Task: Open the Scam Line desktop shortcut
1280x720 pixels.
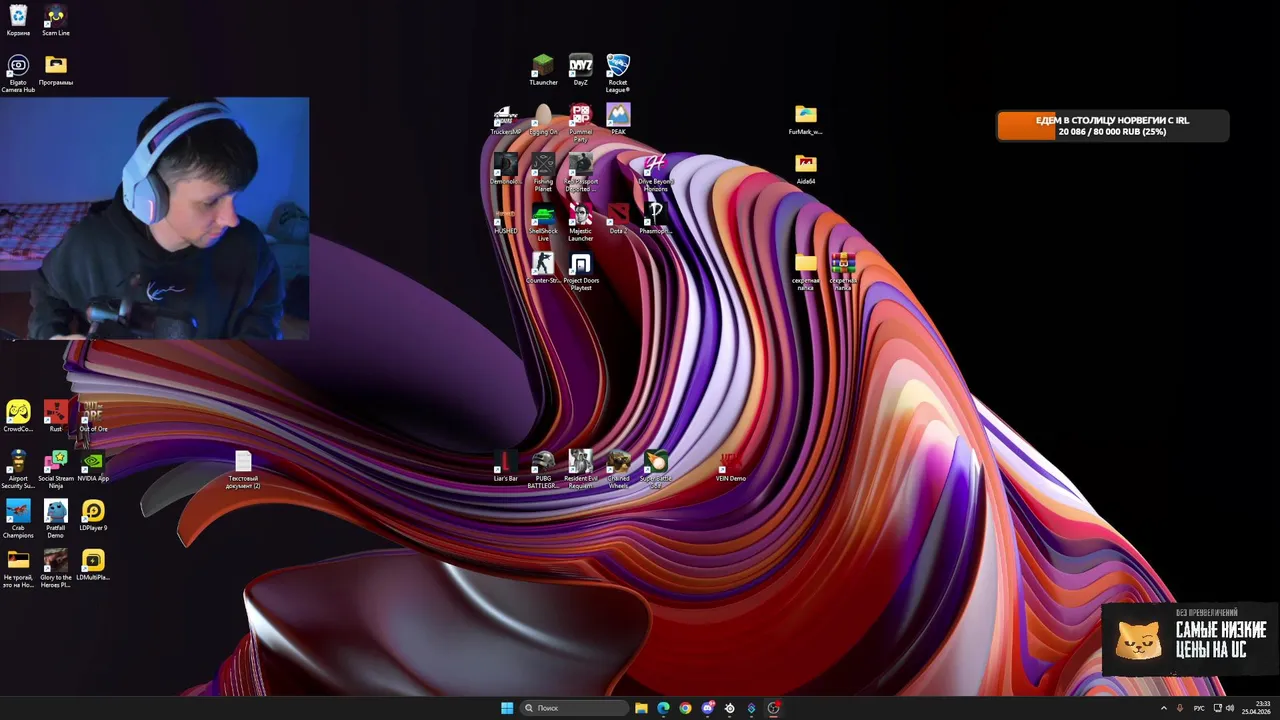Action: pos(56,20)
